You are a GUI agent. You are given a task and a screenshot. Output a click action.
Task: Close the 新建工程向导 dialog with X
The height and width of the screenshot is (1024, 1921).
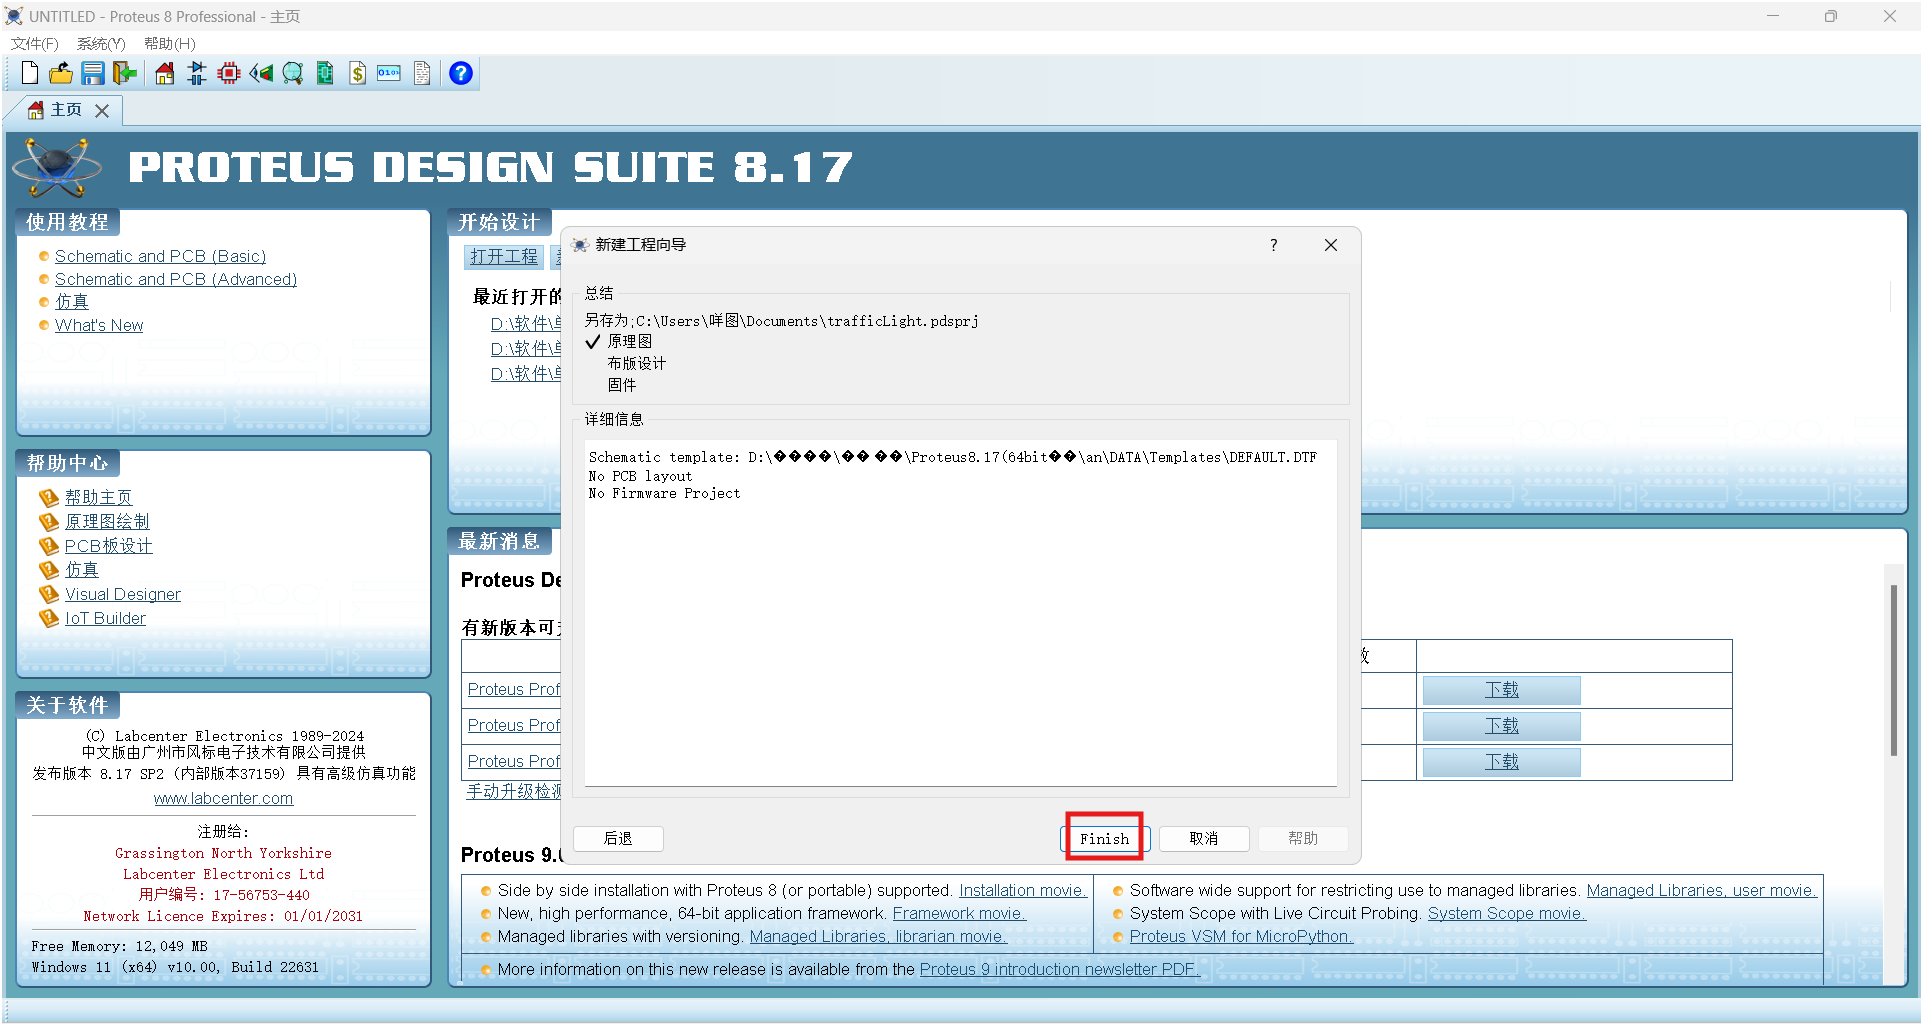click(1331, 245)
